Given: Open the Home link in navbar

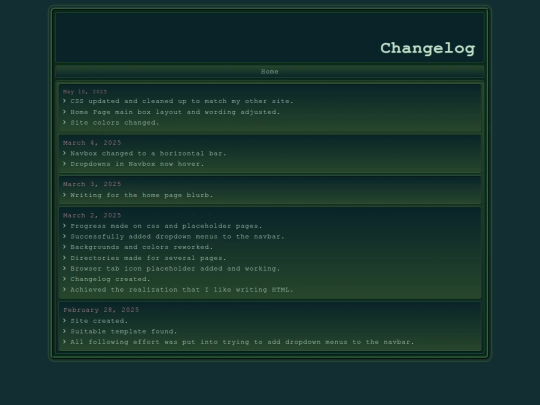Looking at the screenshot, I should 270,72.
